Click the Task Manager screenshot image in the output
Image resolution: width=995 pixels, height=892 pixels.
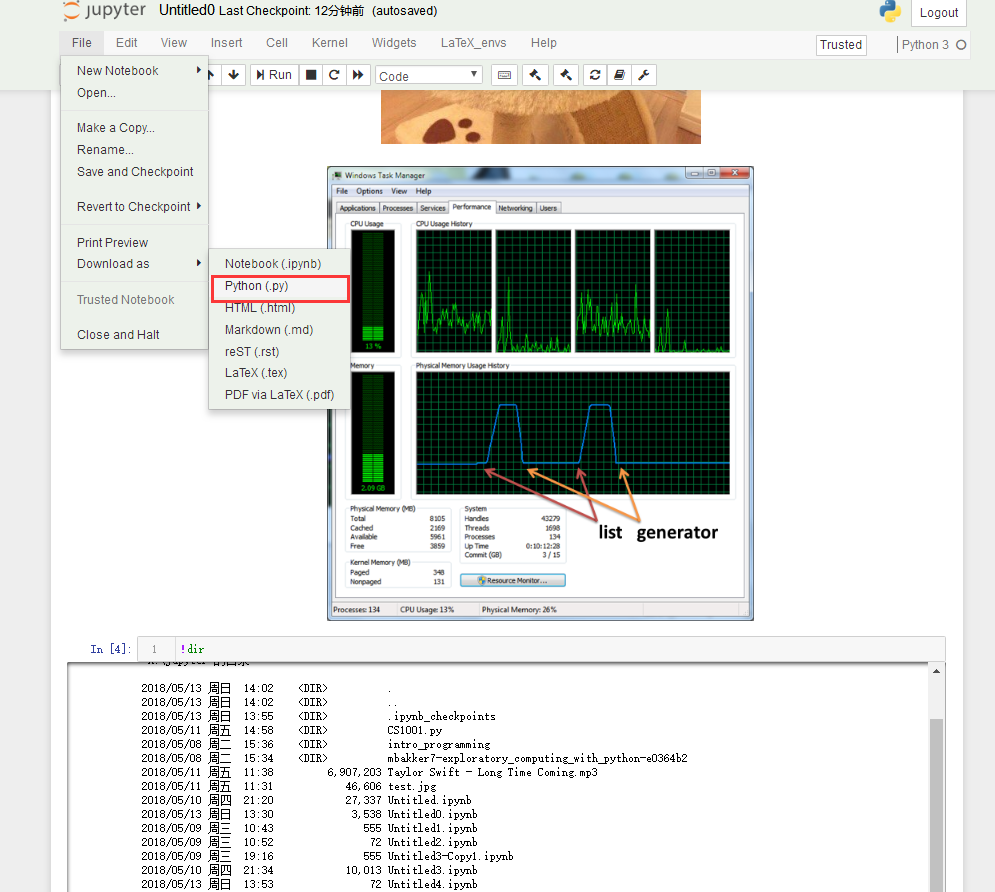(x=540, y=393)
